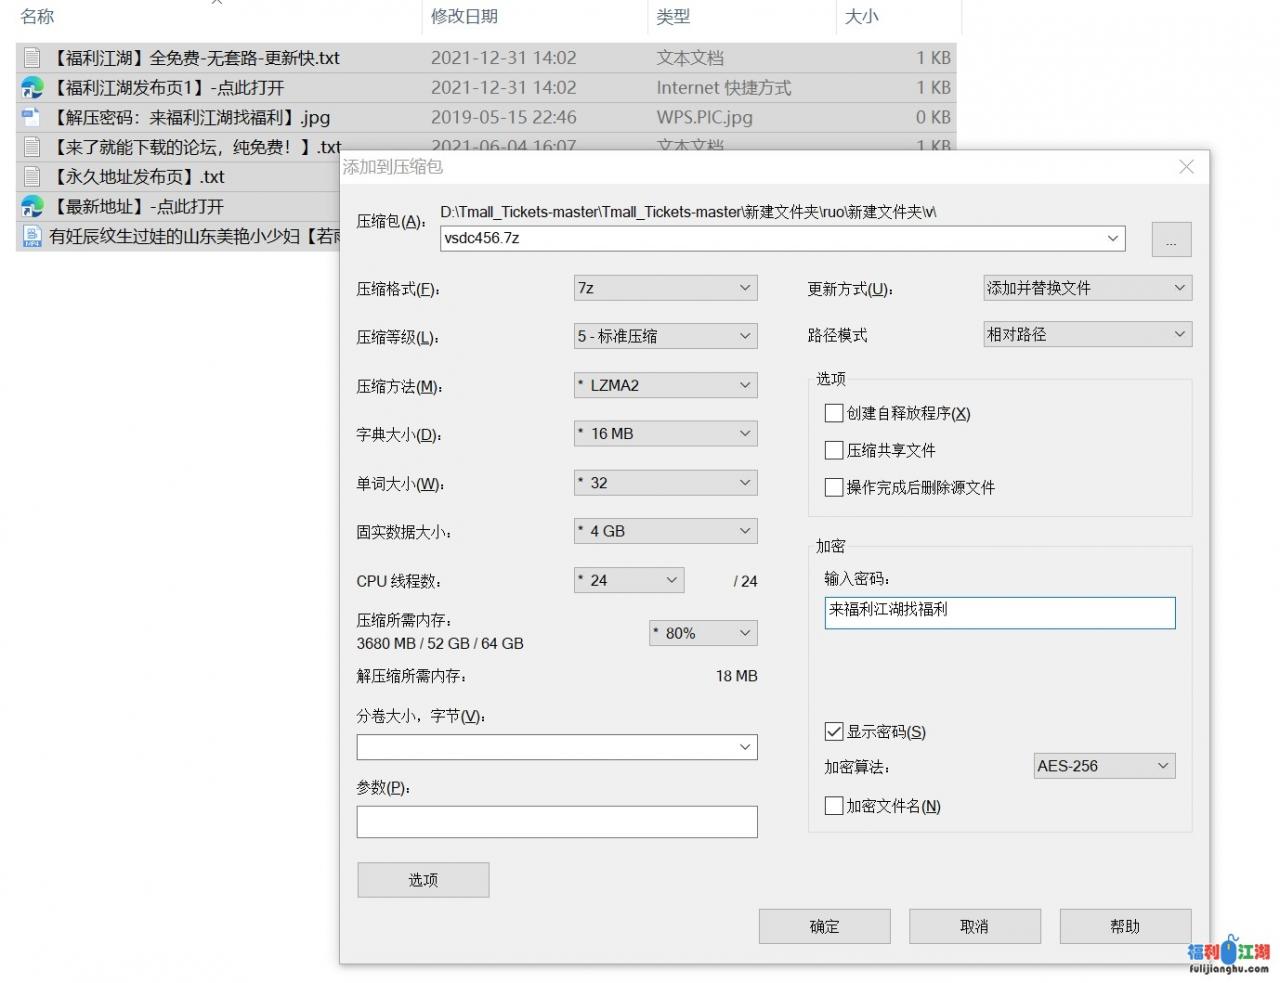Enable the 创建自释放程序 checkbox

pyautogui.click(x=834, y=413)
